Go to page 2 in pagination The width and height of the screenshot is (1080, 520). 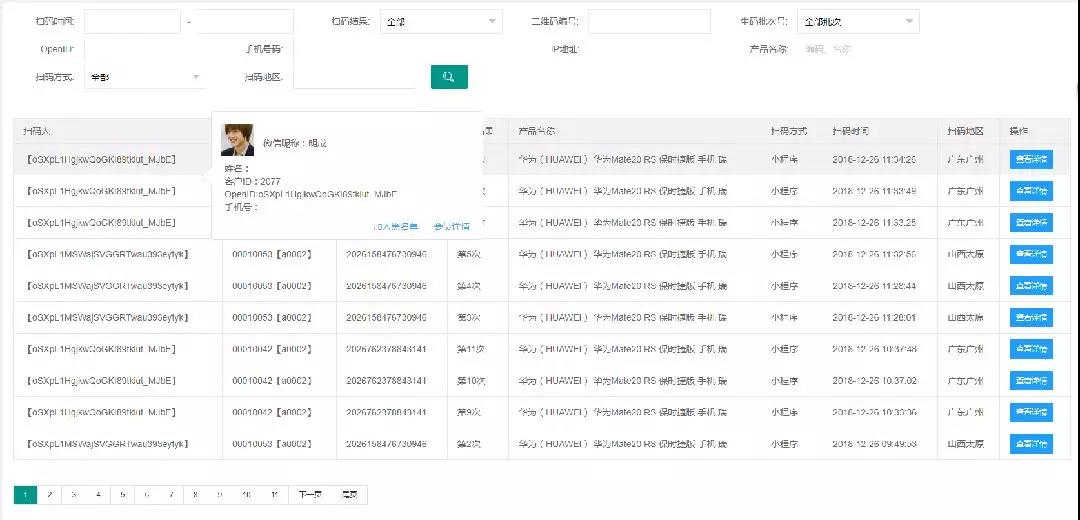(x=49, y=495)
